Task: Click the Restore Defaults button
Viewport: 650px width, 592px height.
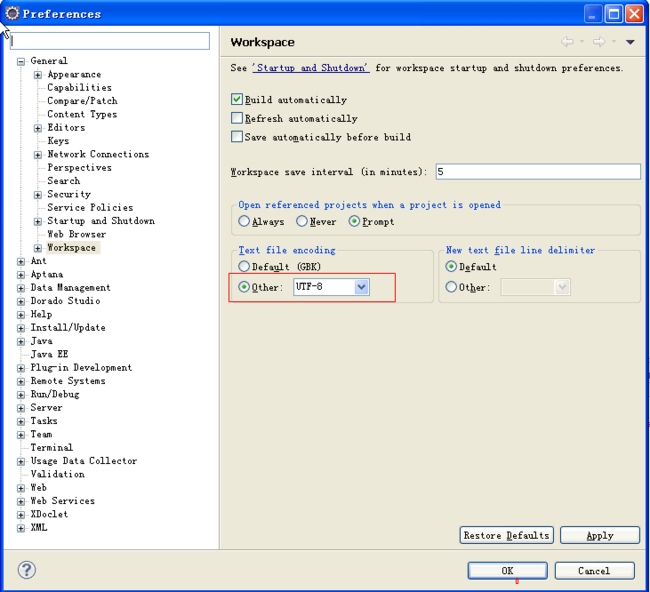Action: pyautogui.click(x=507, y=535)
